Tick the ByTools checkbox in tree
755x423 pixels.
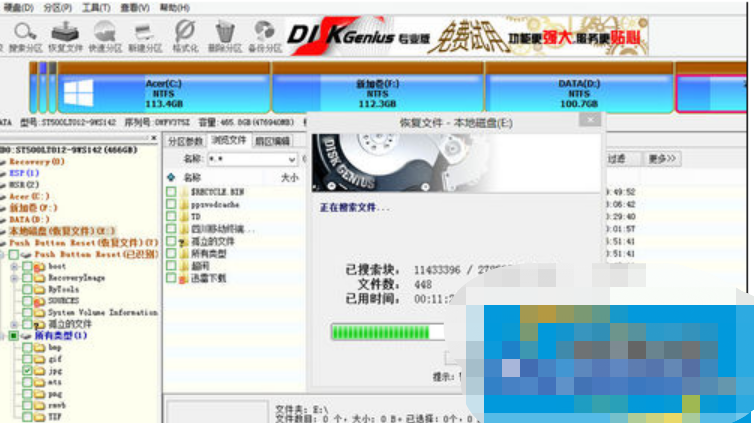(27, 290)
